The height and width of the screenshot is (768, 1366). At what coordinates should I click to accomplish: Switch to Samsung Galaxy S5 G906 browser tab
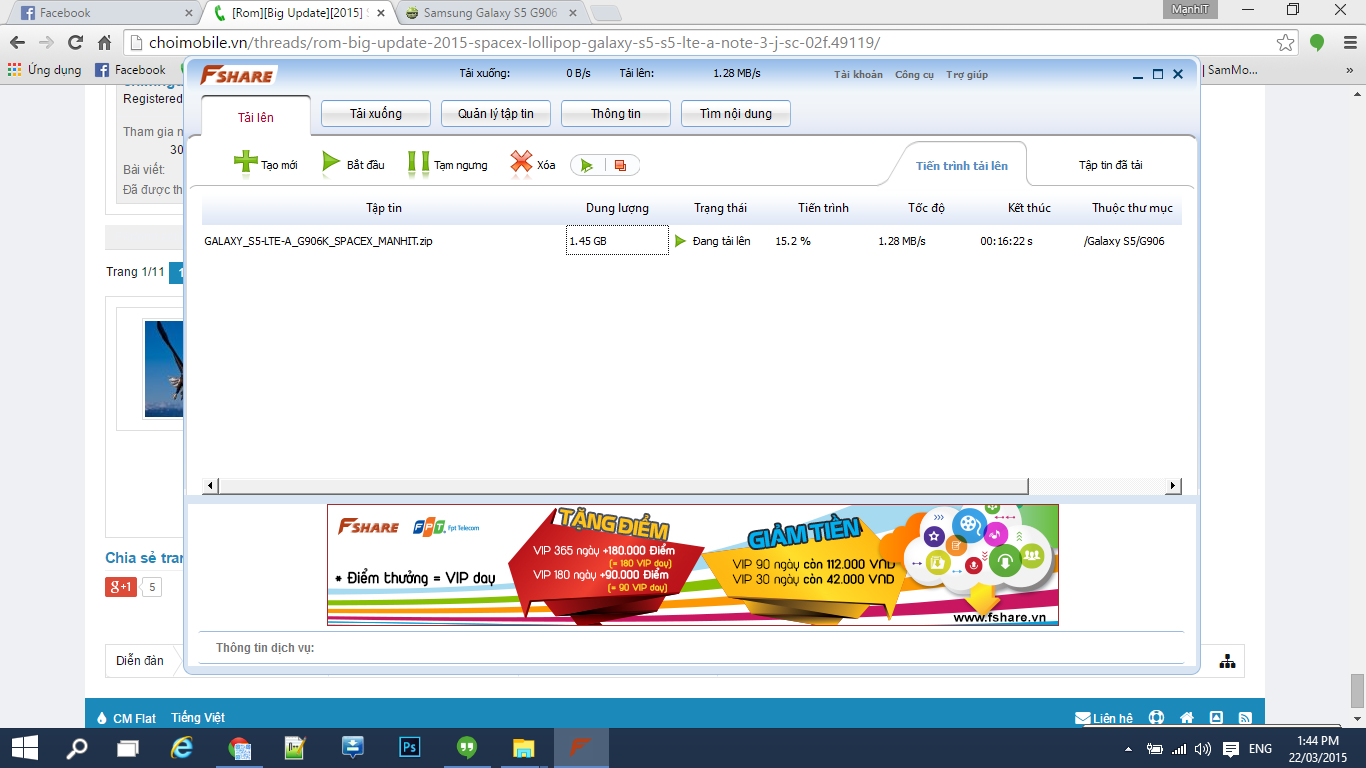click(490, 13)
